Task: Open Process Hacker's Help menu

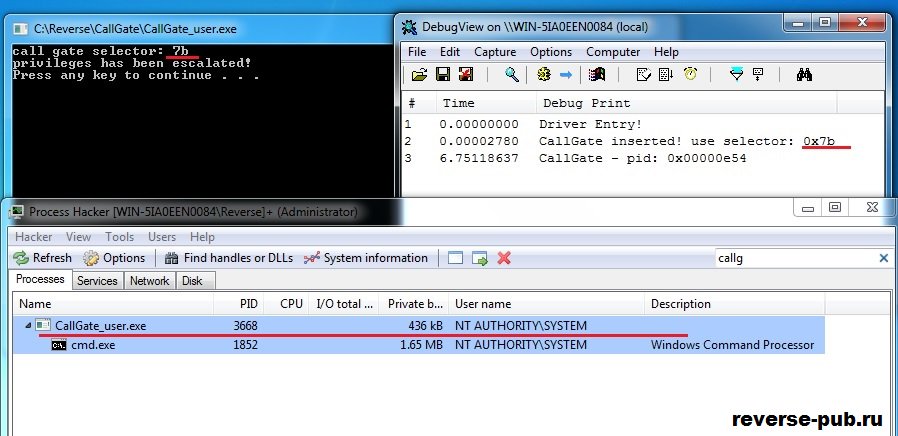Action: click(x=202, y=237)
